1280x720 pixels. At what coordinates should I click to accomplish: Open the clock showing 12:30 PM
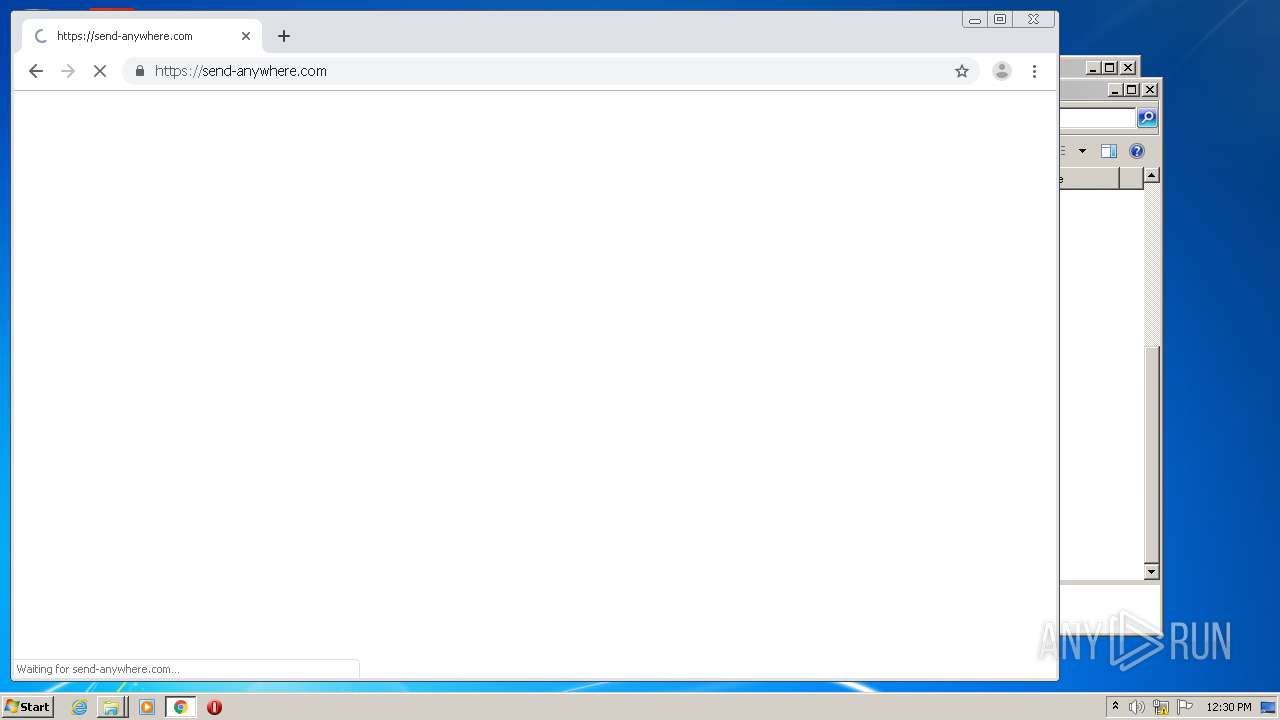point(1228,707)
